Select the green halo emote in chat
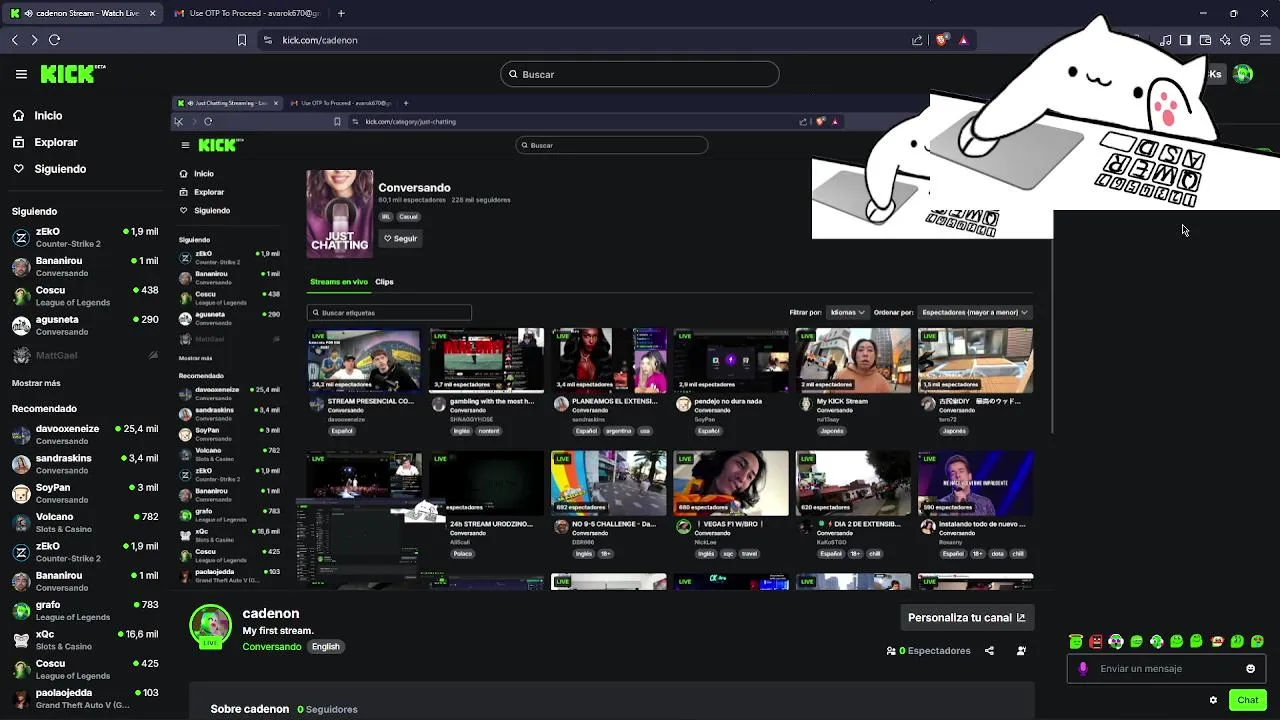The image size is (1280, 720). click(1076, 642)
